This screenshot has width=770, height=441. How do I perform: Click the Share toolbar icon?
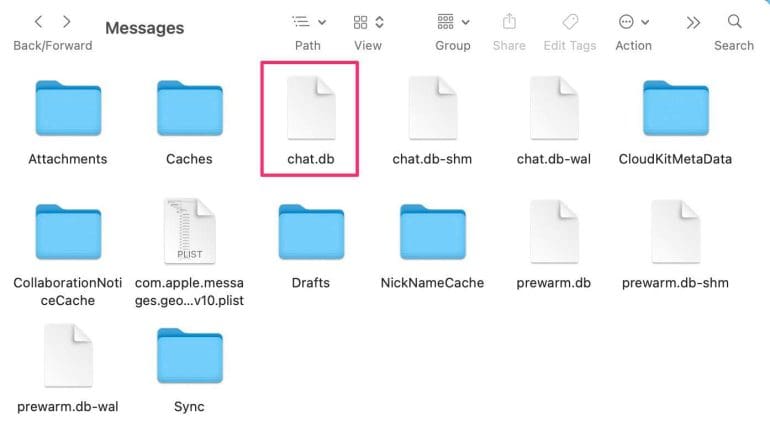coord(509,22)
